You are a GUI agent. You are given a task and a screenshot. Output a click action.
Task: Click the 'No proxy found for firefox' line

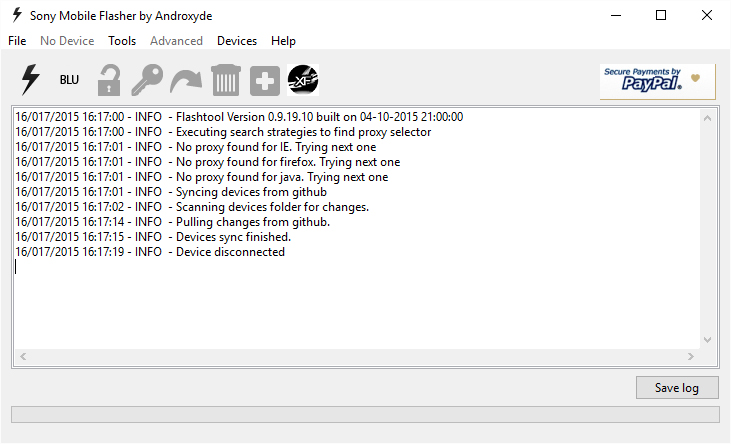(207, 162)
